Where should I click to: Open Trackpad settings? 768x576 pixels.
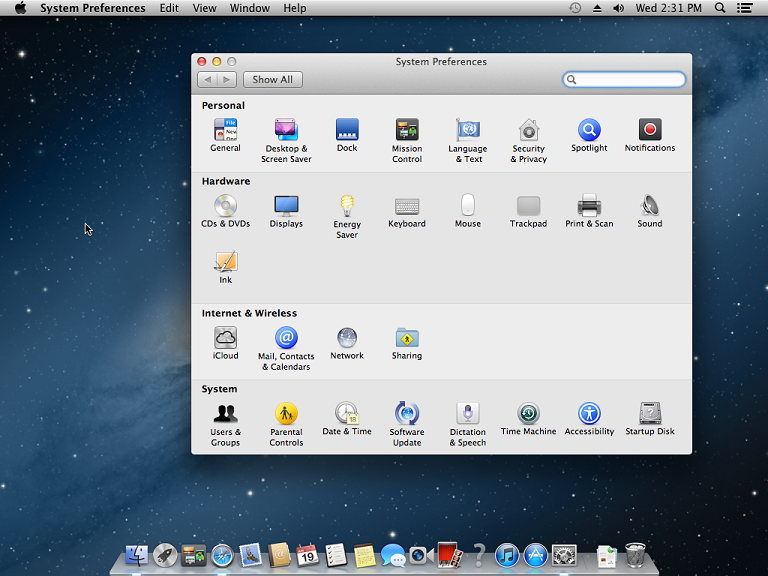[x=528, y=206]
